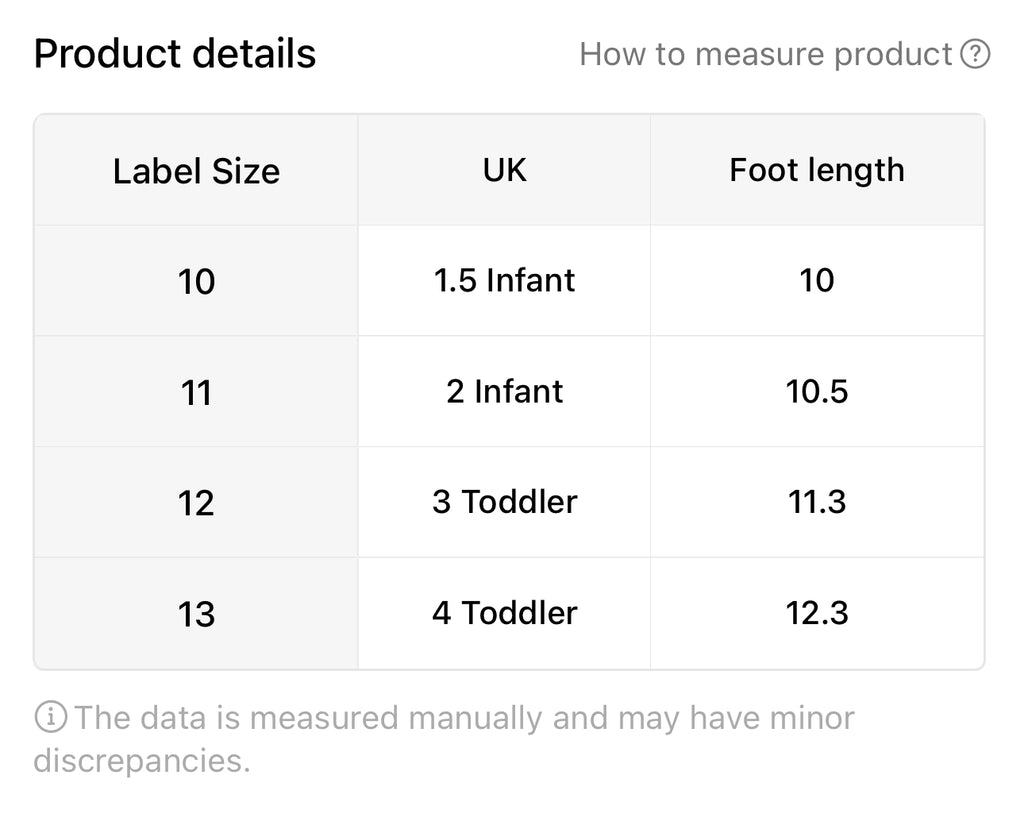Click foot length 10 in first row
The image size is (1024, 825).
tap(817, 281)
